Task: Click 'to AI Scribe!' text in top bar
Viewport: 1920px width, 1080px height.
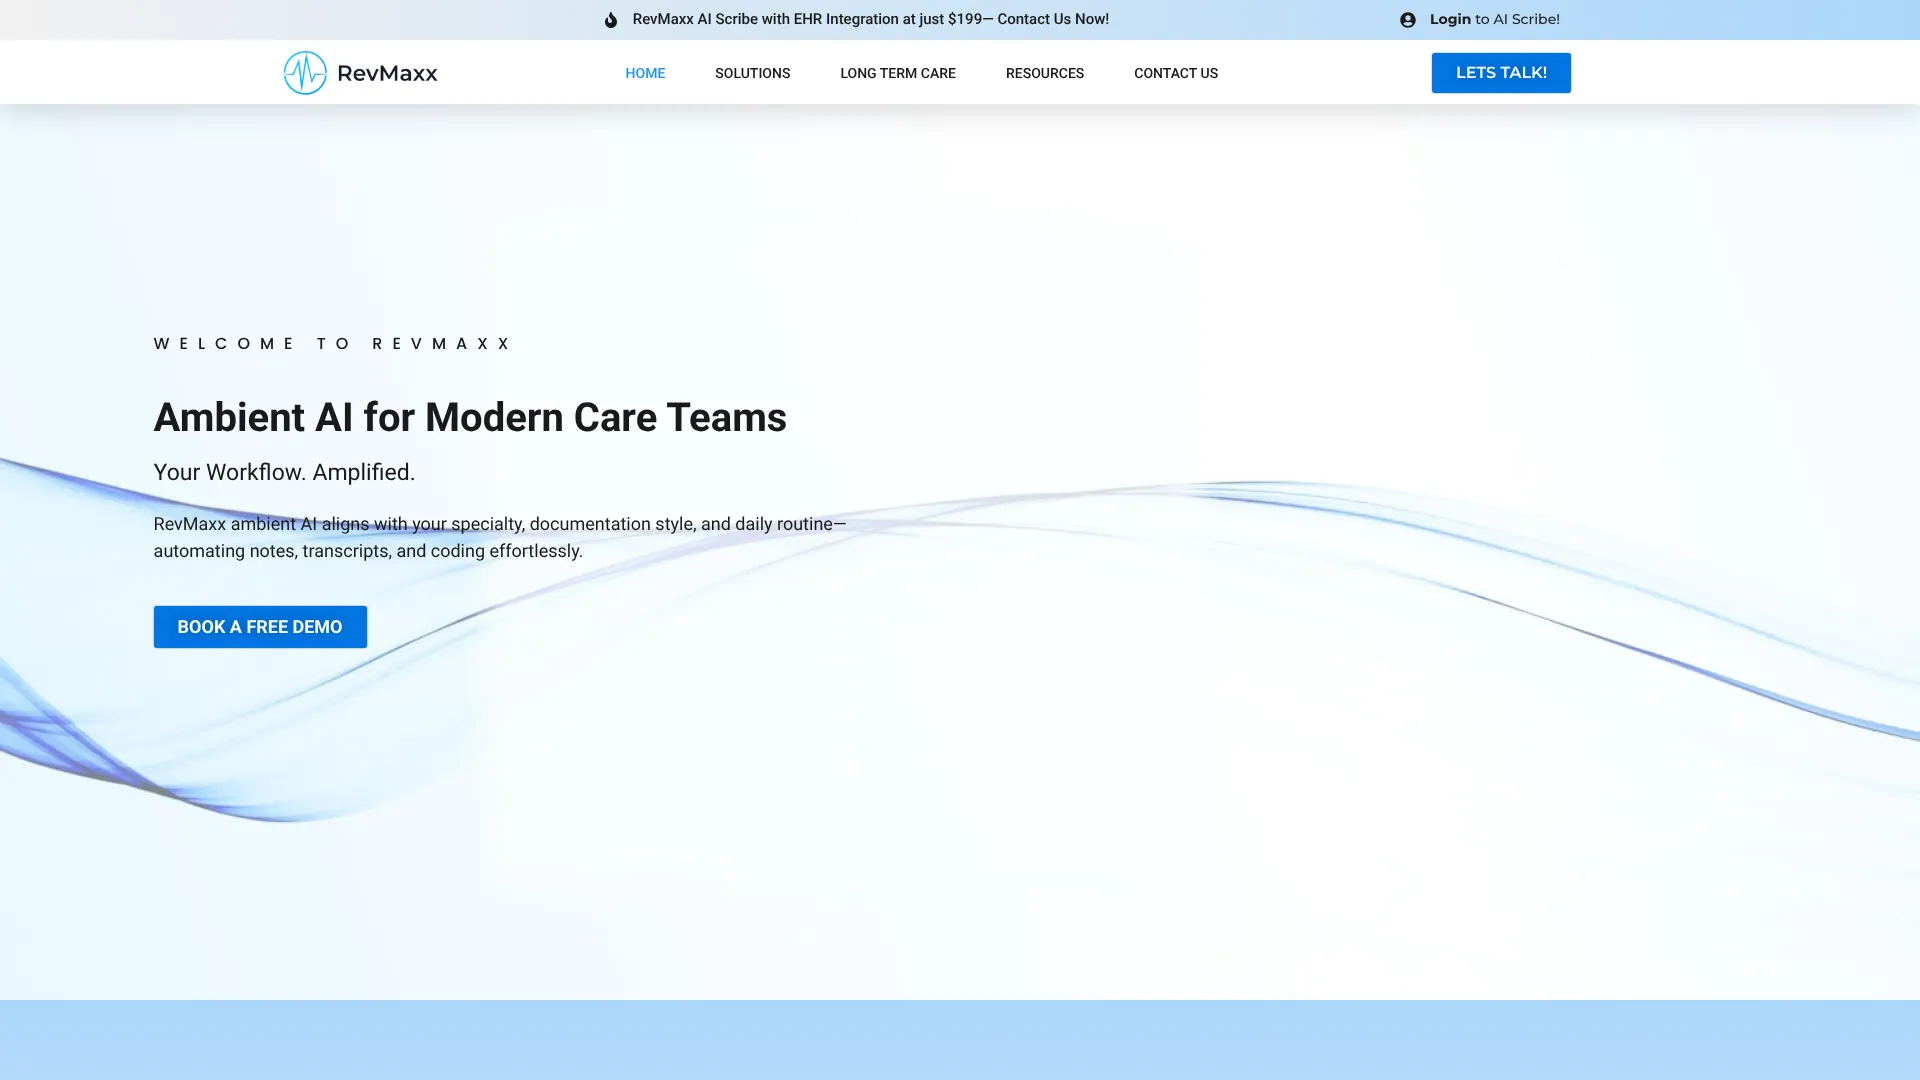Action: click(1517, 19)
